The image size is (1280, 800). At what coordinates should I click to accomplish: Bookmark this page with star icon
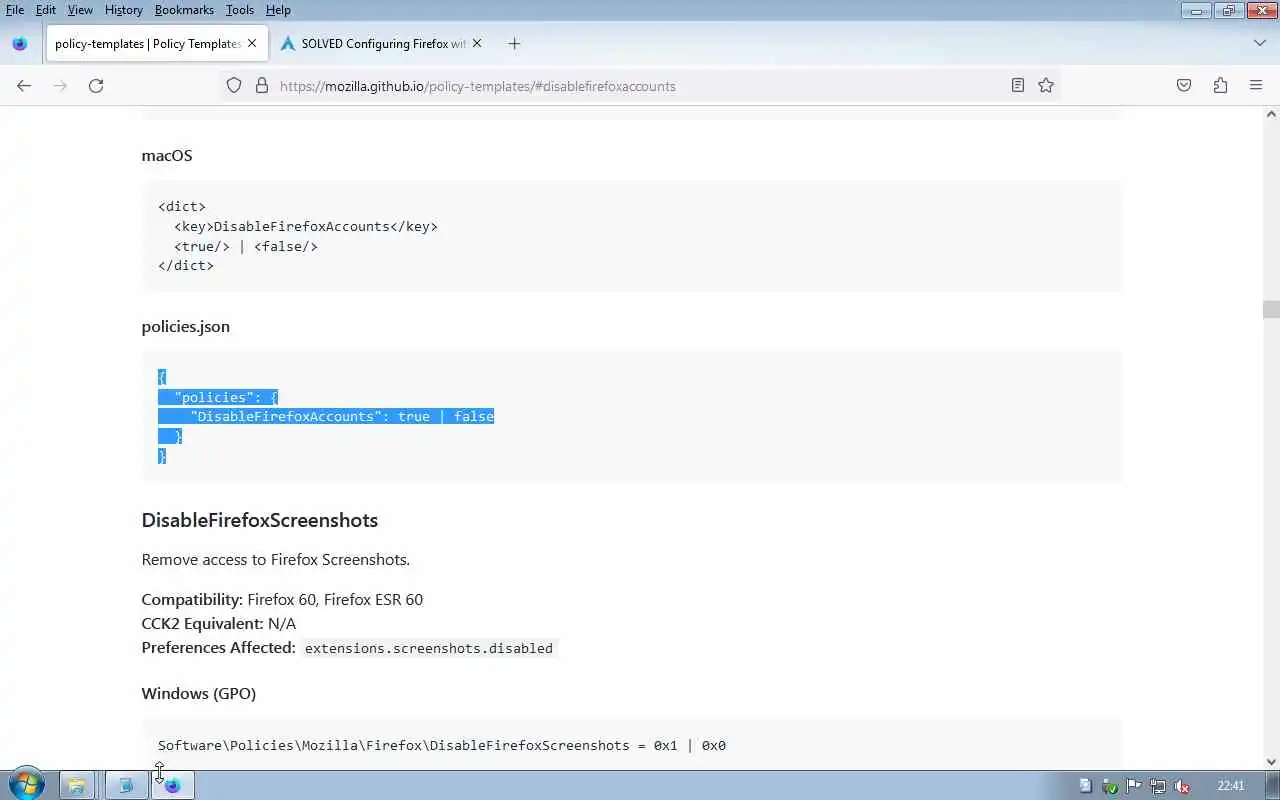point(1046,86)
